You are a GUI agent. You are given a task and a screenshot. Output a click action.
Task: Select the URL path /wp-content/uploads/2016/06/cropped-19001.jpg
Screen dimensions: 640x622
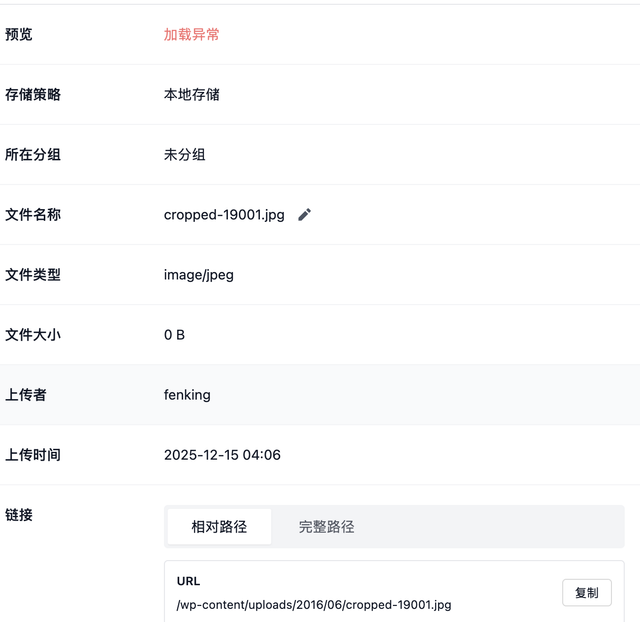point(314,604)
